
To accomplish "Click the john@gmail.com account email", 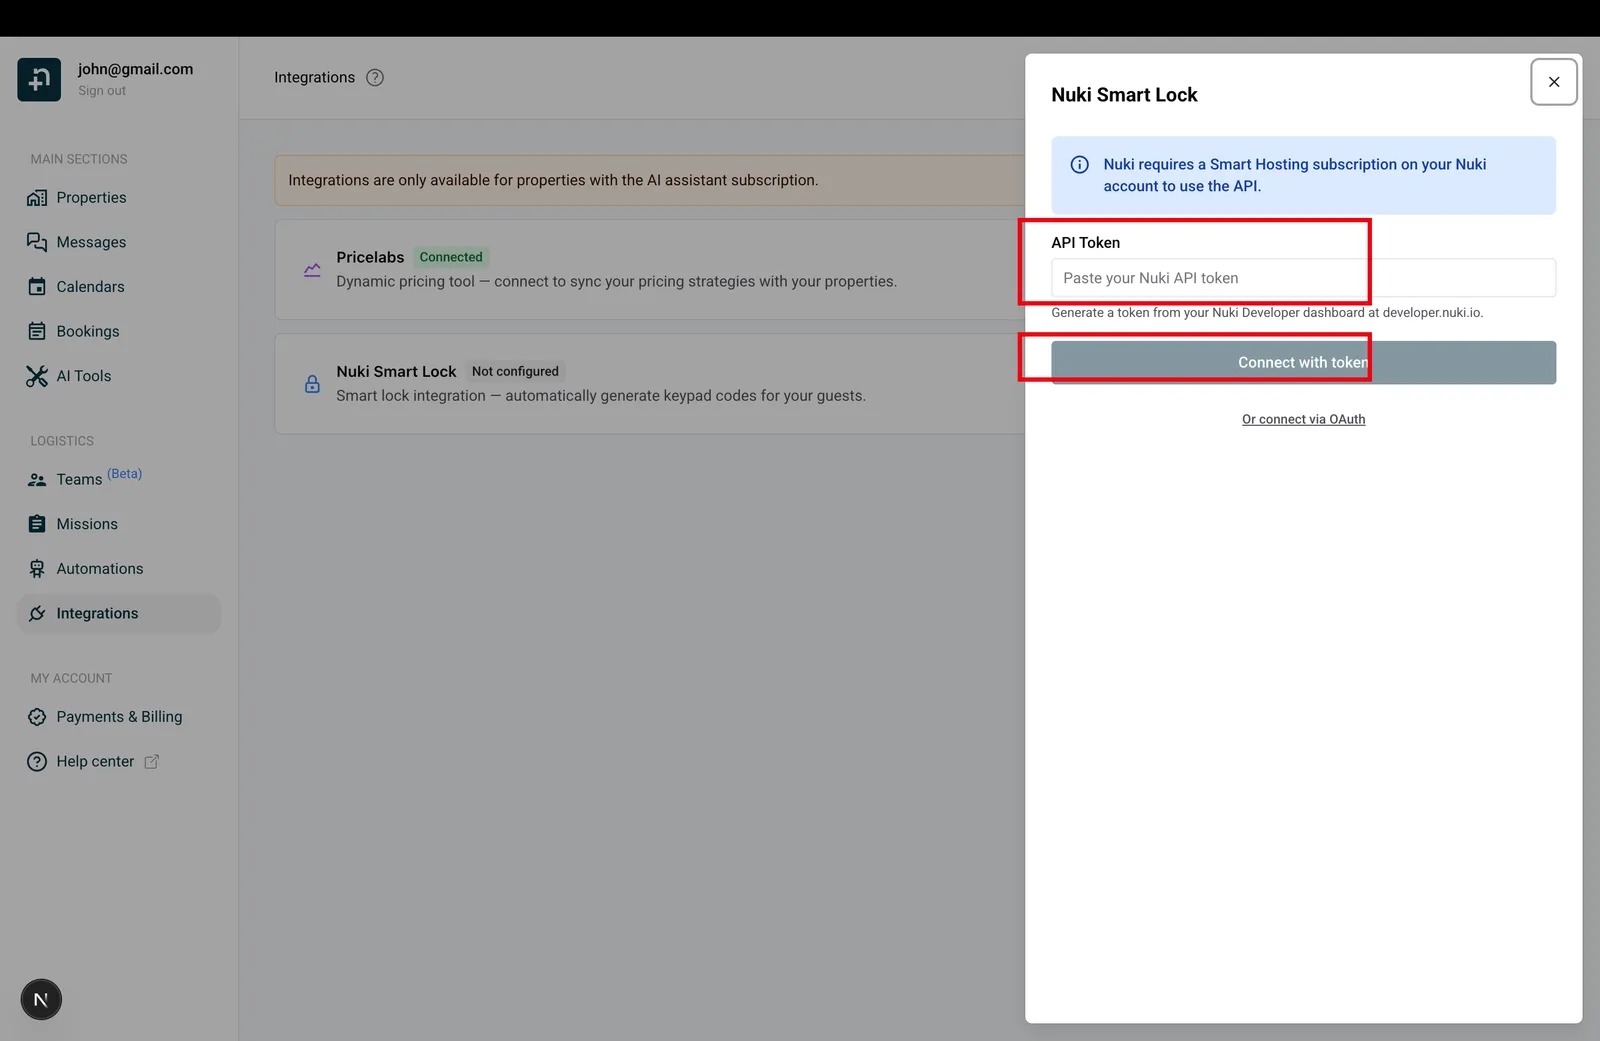I will pyautogui.click(x=136, y=69).
